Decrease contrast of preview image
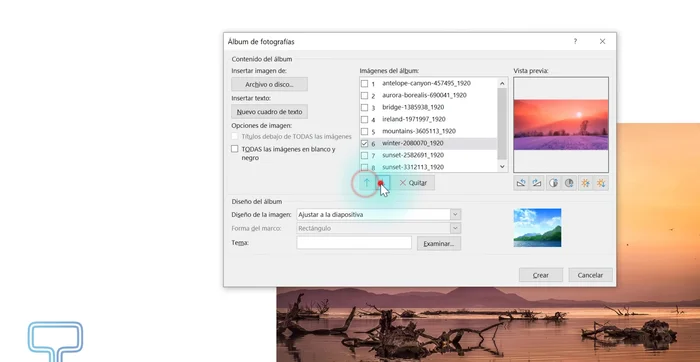700x362 pixels. [x=569, y=183]
